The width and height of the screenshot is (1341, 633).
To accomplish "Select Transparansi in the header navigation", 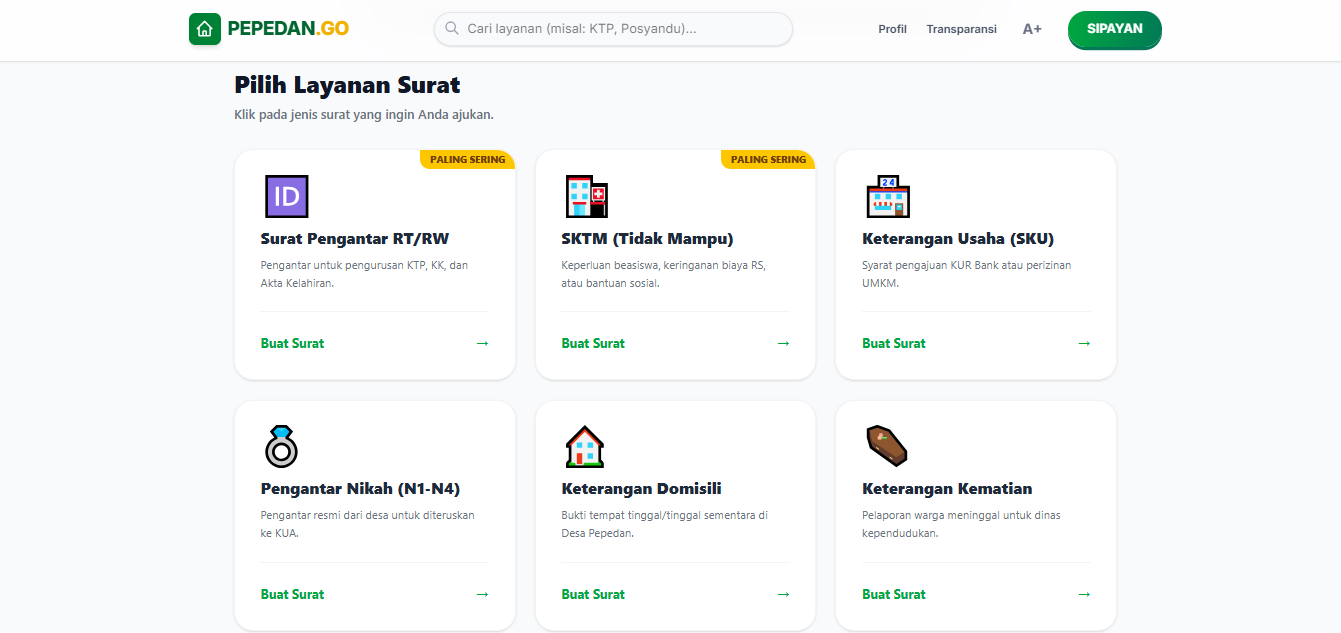I will coord(961,29).
